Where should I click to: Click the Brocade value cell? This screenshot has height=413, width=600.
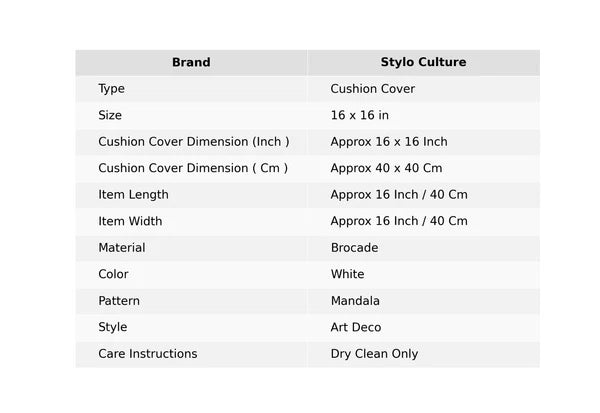(354, 248)
